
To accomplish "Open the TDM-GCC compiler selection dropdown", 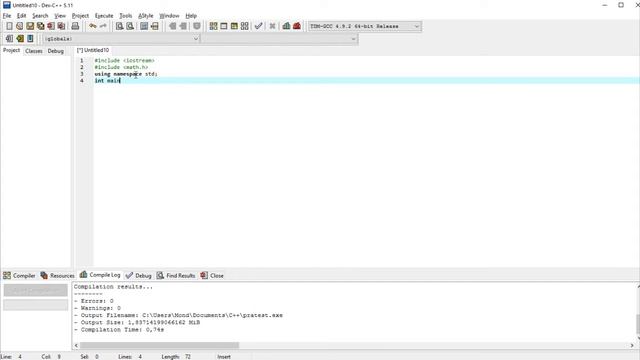I will click(365, 26).
